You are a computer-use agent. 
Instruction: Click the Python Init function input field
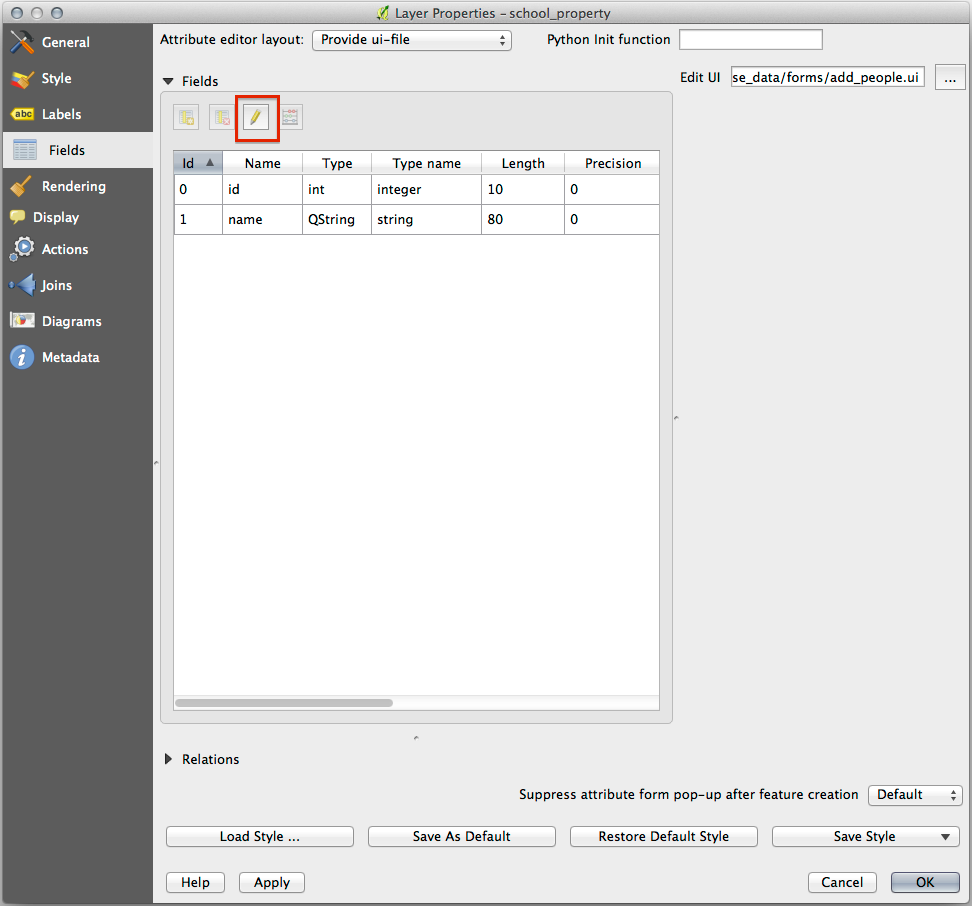750,40
